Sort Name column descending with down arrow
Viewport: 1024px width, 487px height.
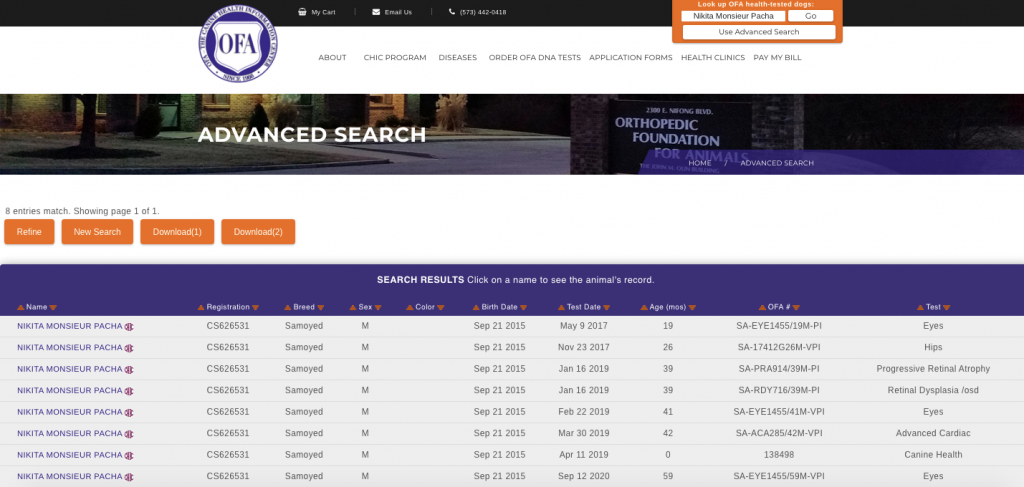tap(53, 307)
